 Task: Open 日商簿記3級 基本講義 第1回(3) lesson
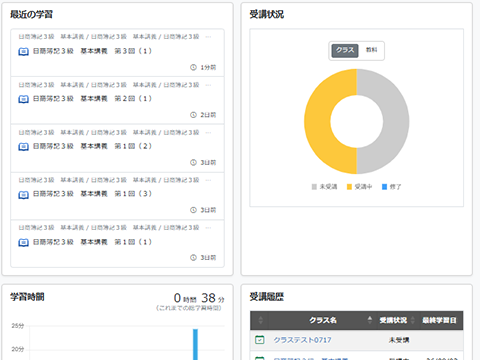[x=92, y=194]
